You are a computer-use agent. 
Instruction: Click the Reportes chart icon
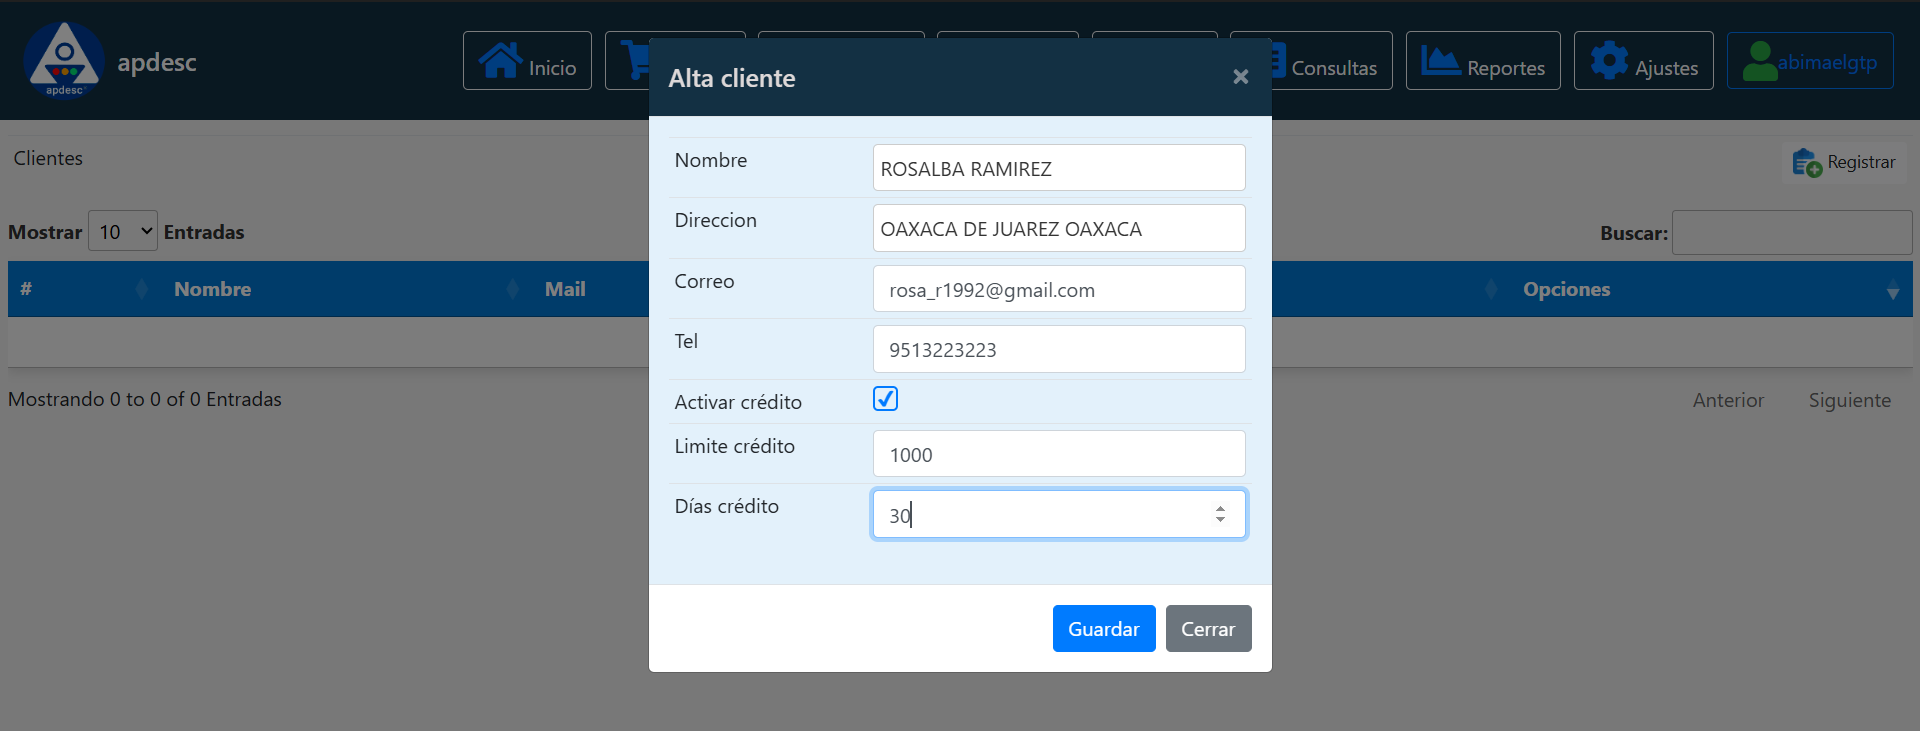coord(1440,61)
